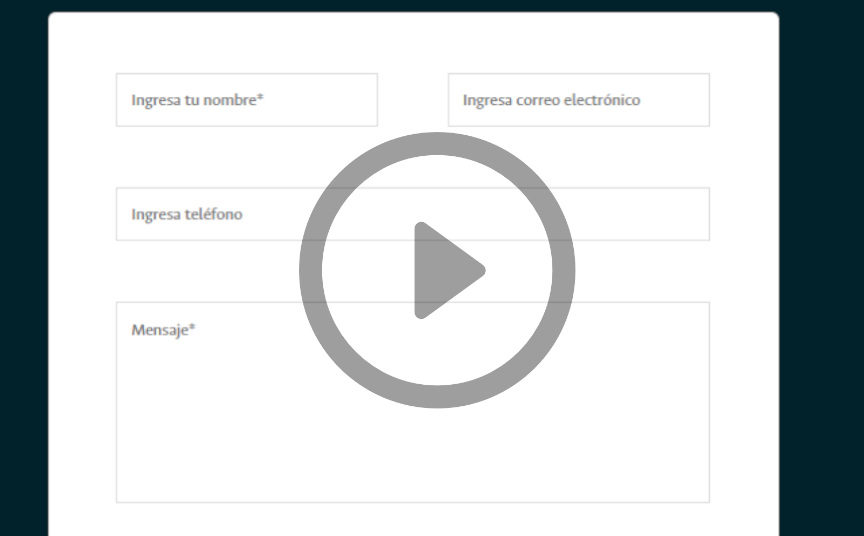
Task: Click the "Ingresa correo electrónico" placeholder text
Action: pos(552,100)
